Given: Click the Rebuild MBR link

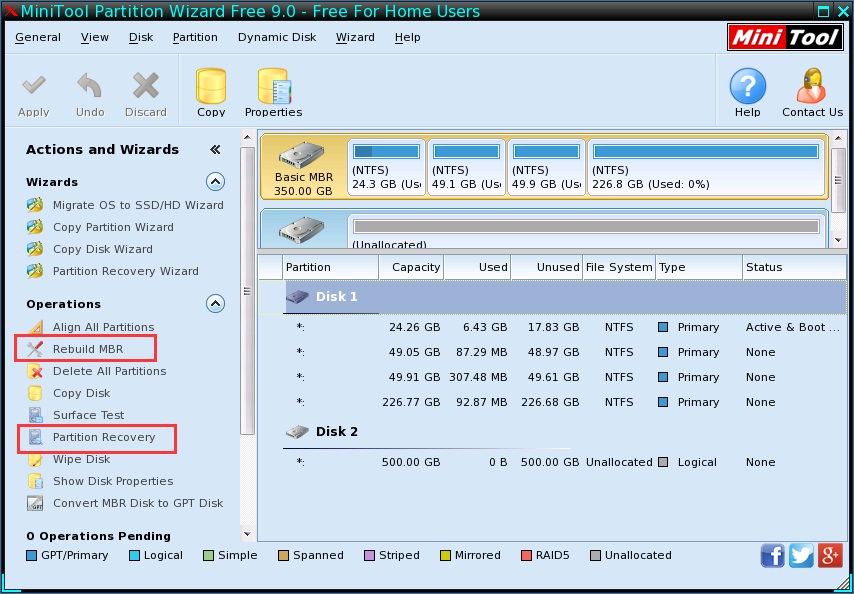Looking at the screenshot, I should [x=88, y=349].
